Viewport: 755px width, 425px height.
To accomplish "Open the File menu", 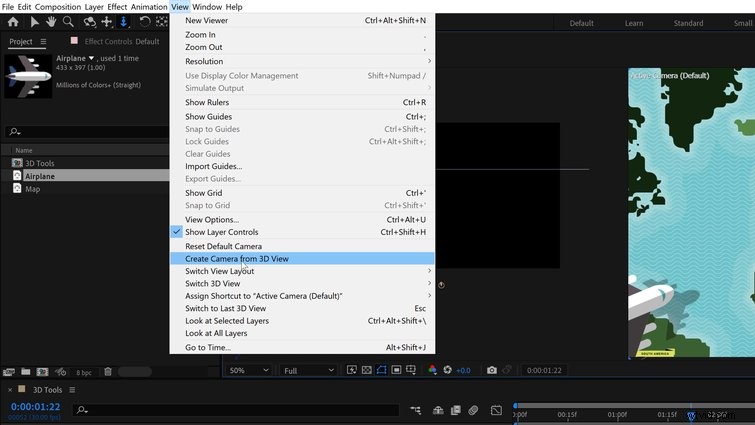I will click(x=8, y=7).
